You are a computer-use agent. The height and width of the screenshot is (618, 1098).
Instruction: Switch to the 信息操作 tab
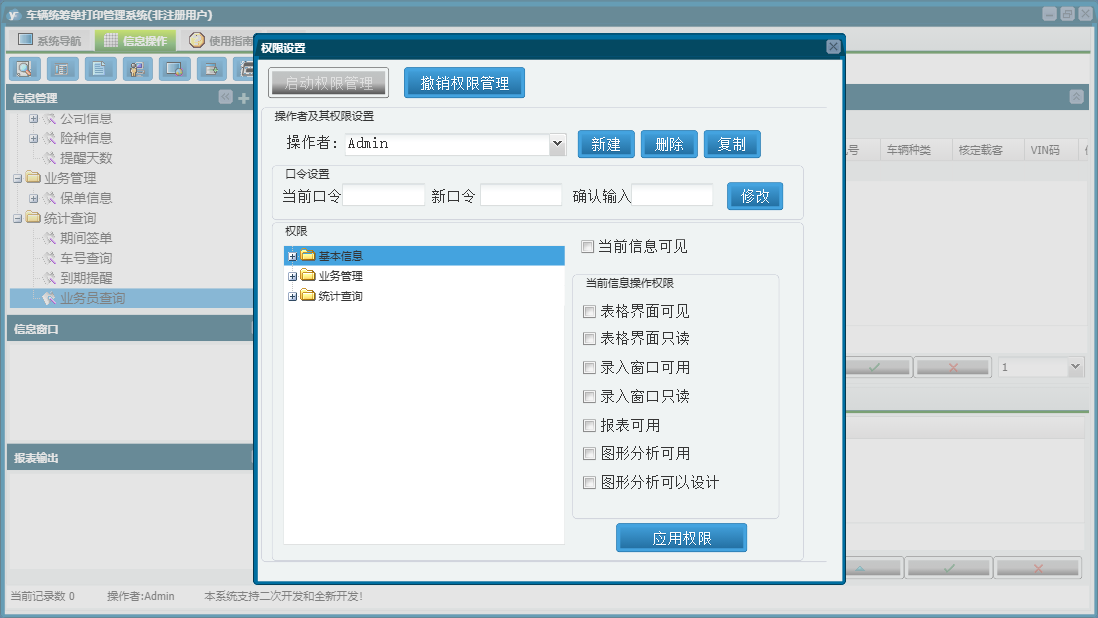coord(136,41)
